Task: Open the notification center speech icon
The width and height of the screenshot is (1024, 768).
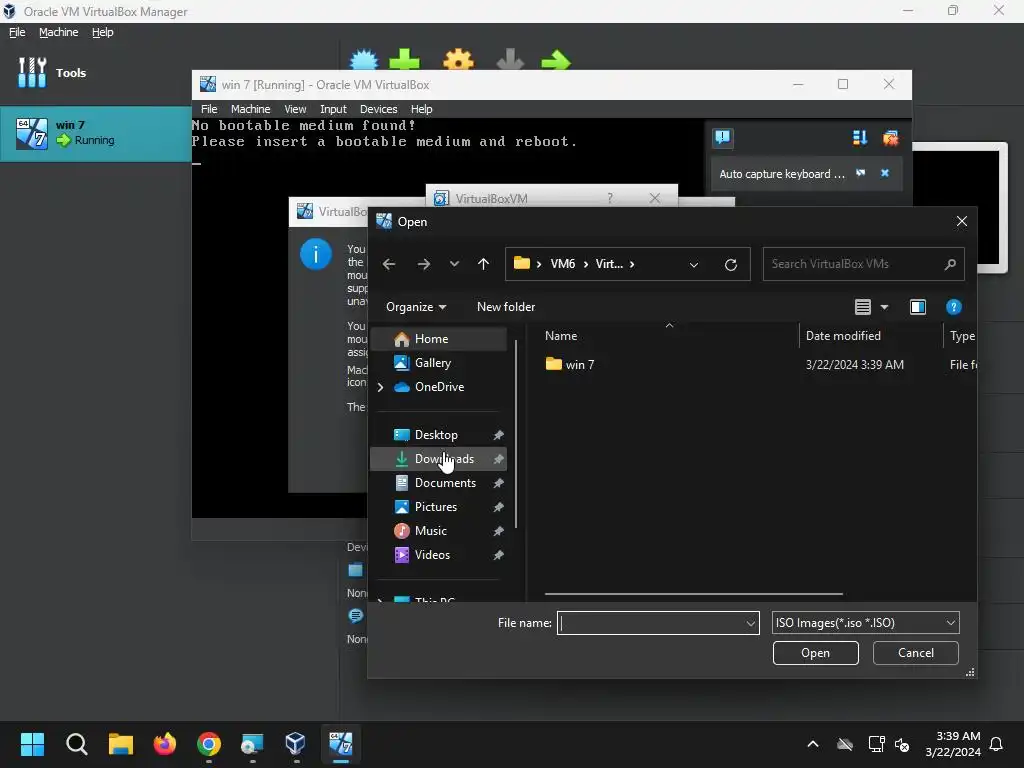Action: pyautogui.click(x=722, y=138)
